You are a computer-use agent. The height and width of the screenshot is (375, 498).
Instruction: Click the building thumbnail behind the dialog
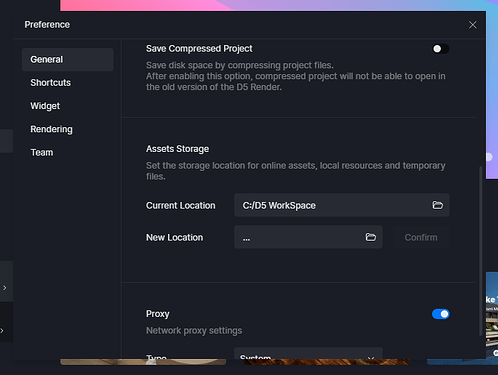coord(492,317)
